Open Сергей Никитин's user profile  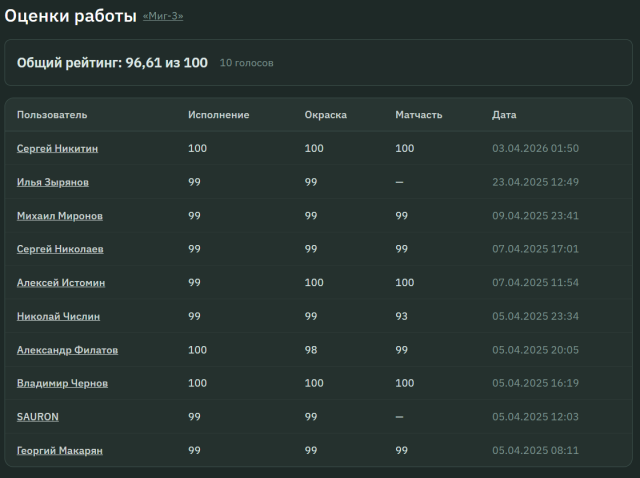point(57,149)
